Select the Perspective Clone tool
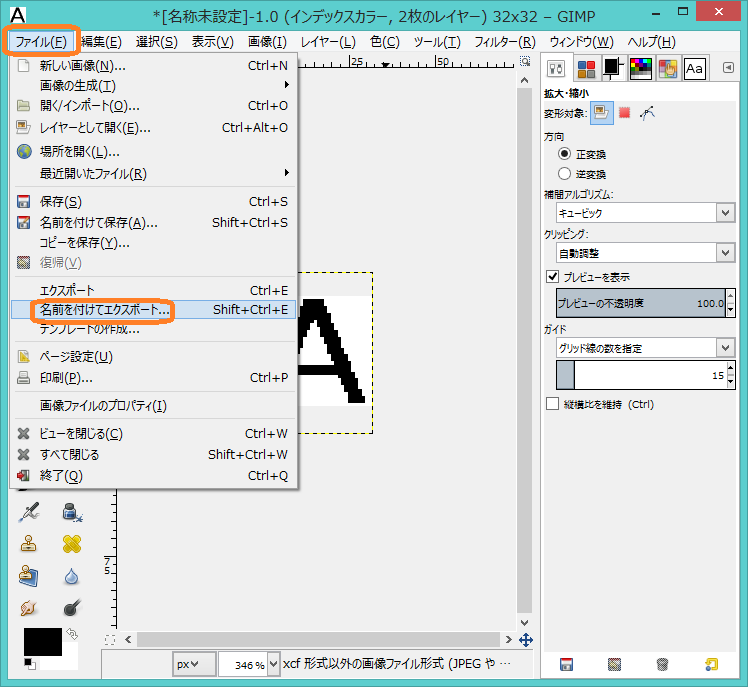 click(29, 576)
